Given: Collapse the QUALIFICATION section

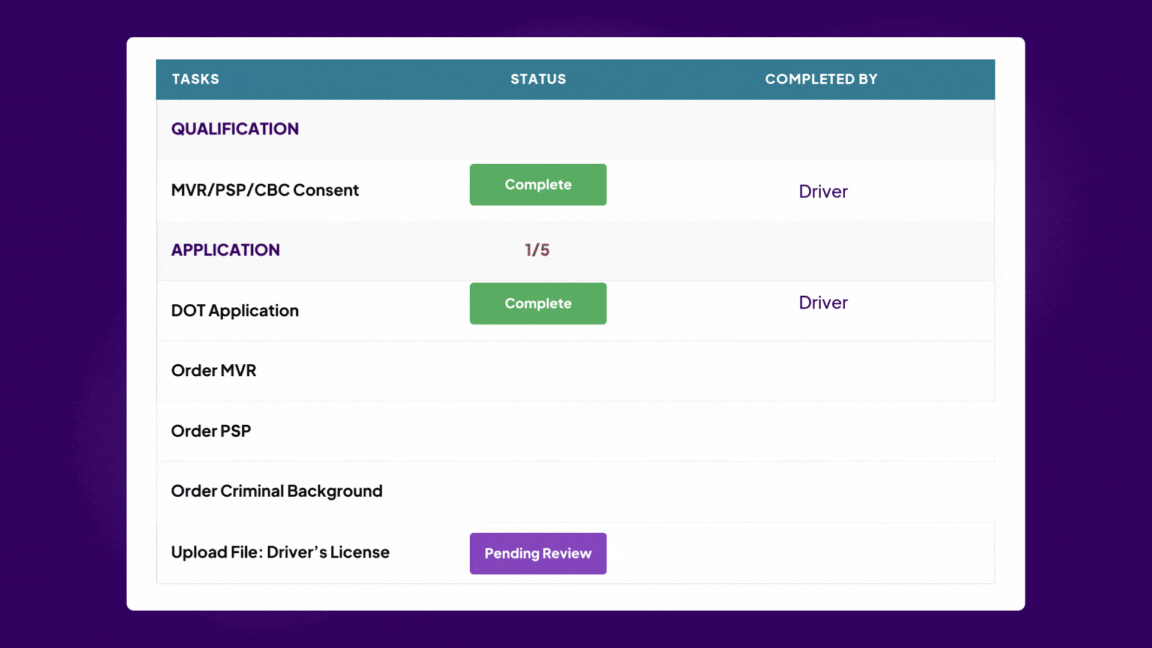Looking at the screenshot, I should 235,129.
